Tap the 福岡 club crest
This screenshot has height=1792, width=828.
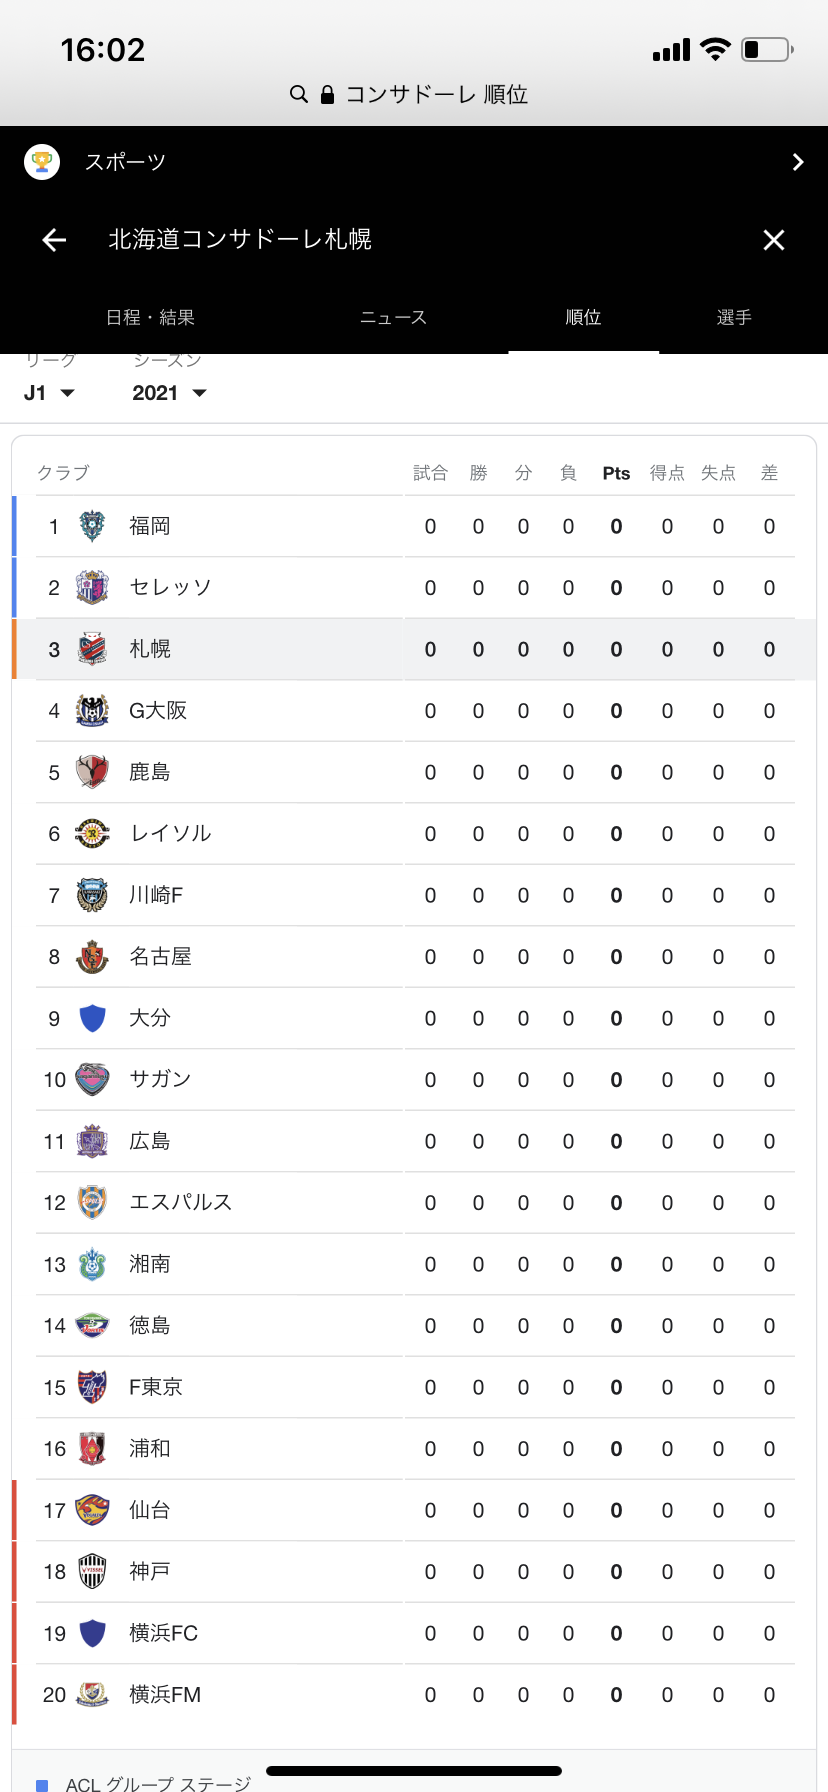tap(92, 526)
